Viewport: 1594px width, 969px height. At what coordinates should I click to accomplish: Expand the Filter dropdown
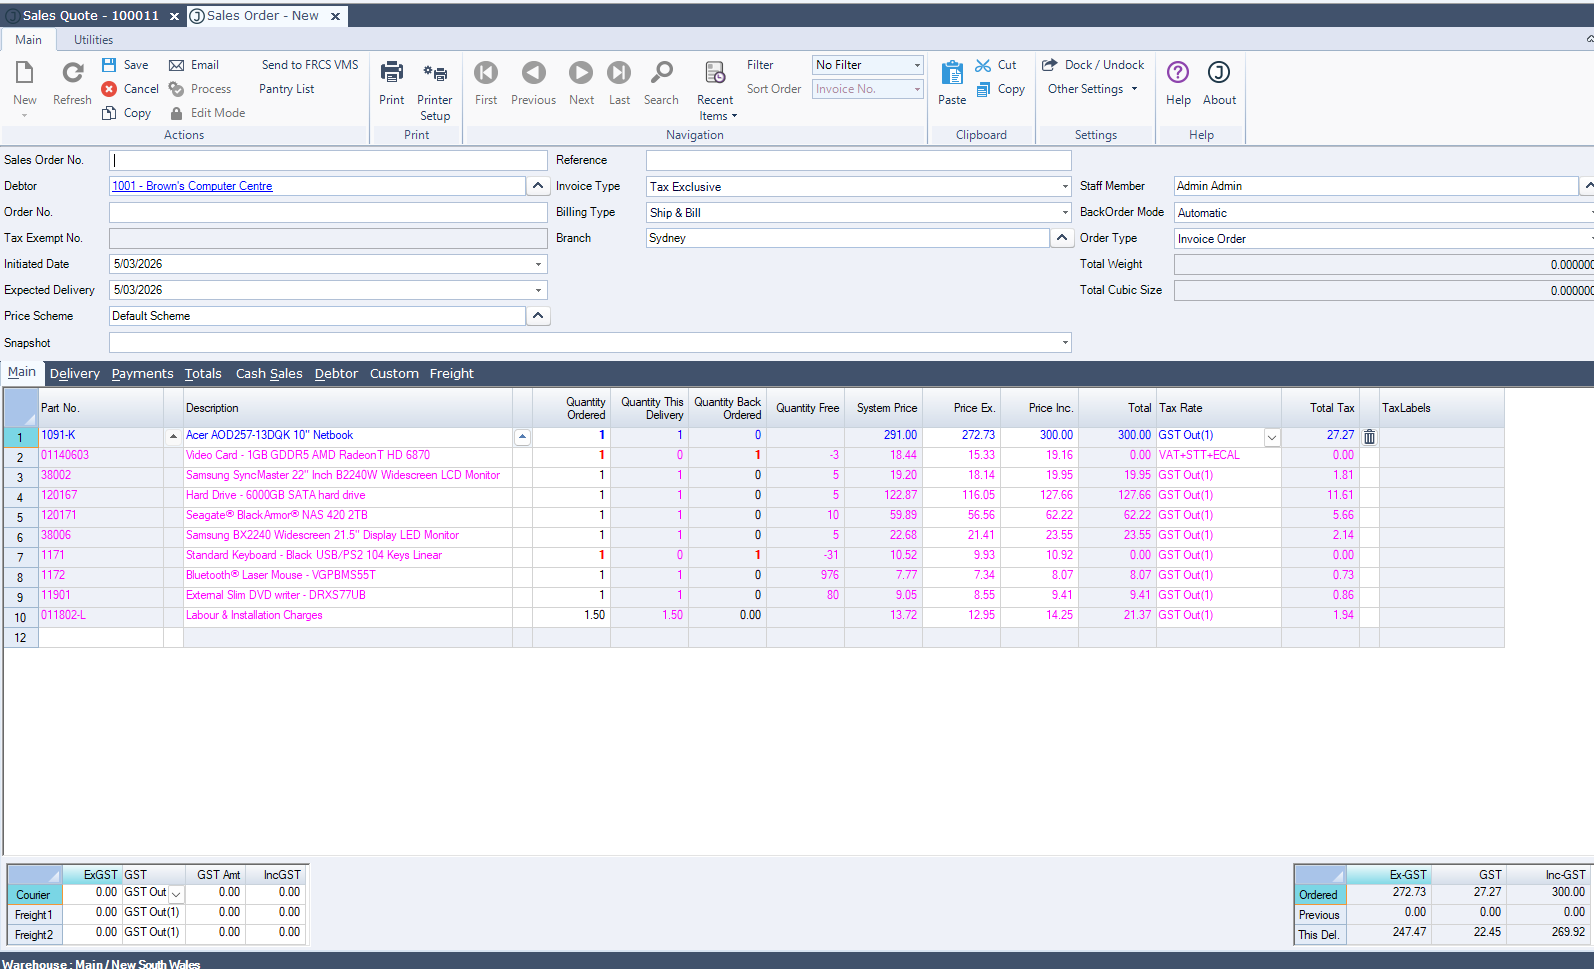pos(917,65)
